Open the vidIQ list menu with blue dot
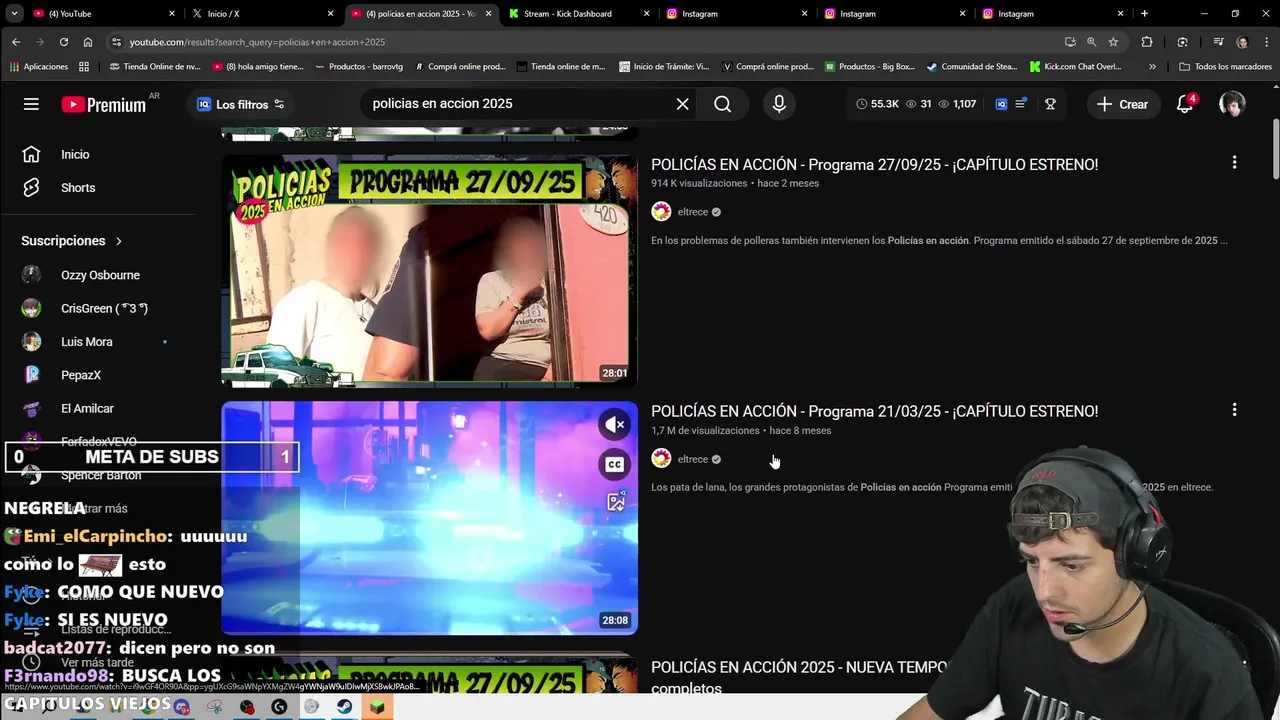1280x720 pixels. point(1020,104)
